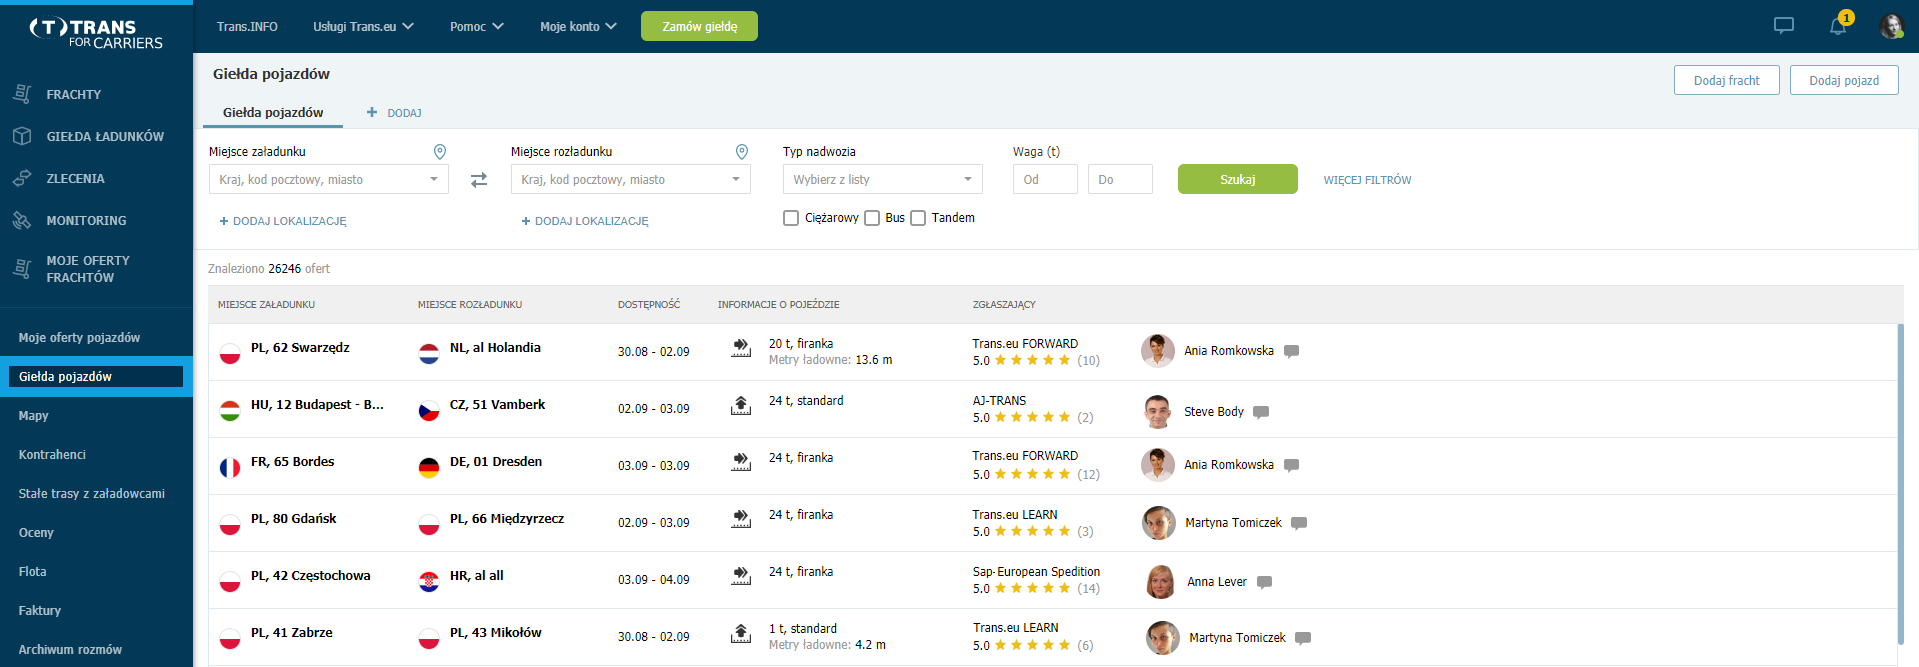Image resolution: width=1919 pixels, height=667 pixels.
Task: Pick unloading location via map pin icon
Action: 742,152
